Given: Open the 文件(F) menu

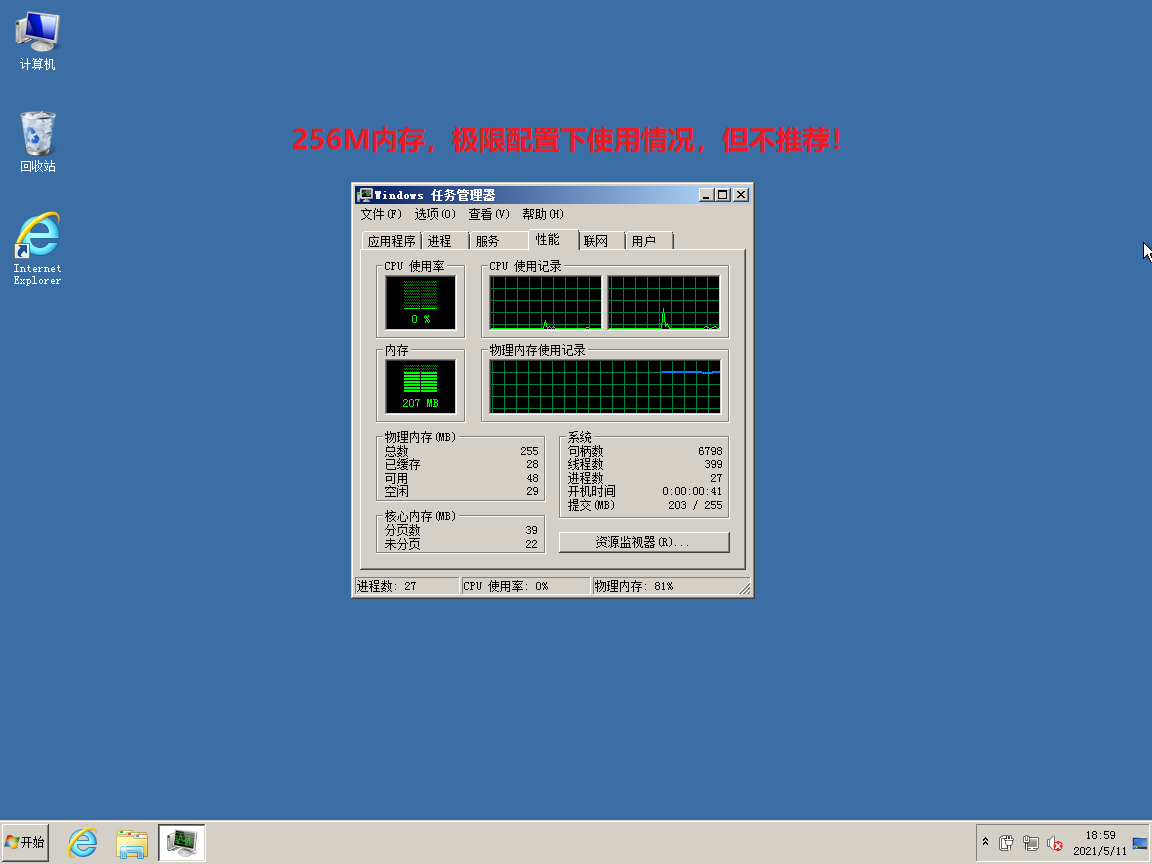Looking at the screenshot, I should tap(380, 214).
